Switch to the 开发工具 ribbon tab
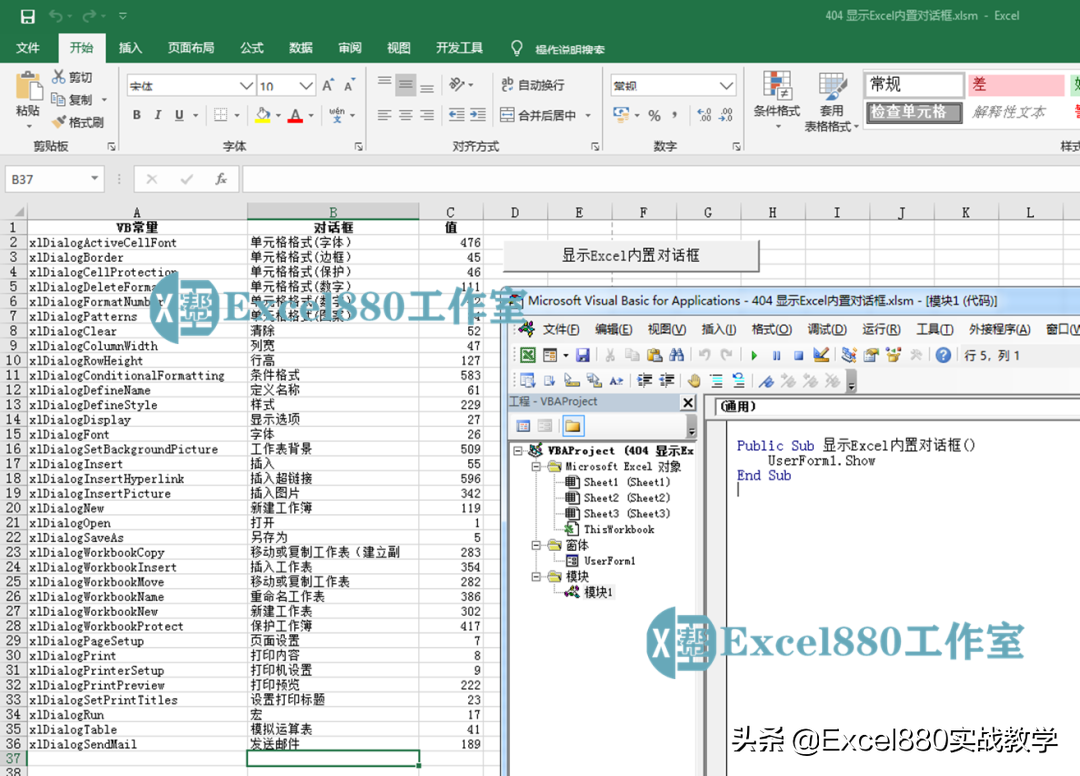Viewport: 1080px width, 776px height. point(459,48)
